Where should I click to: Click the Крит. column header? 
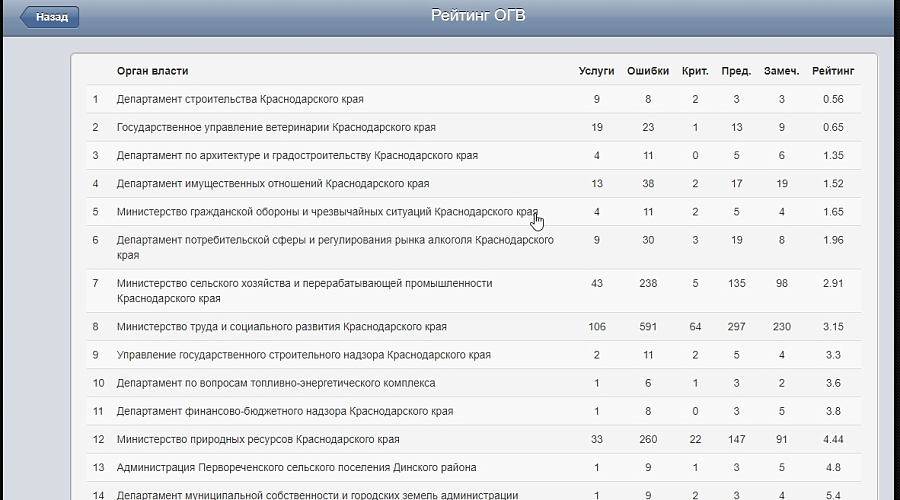coord(695,71)
